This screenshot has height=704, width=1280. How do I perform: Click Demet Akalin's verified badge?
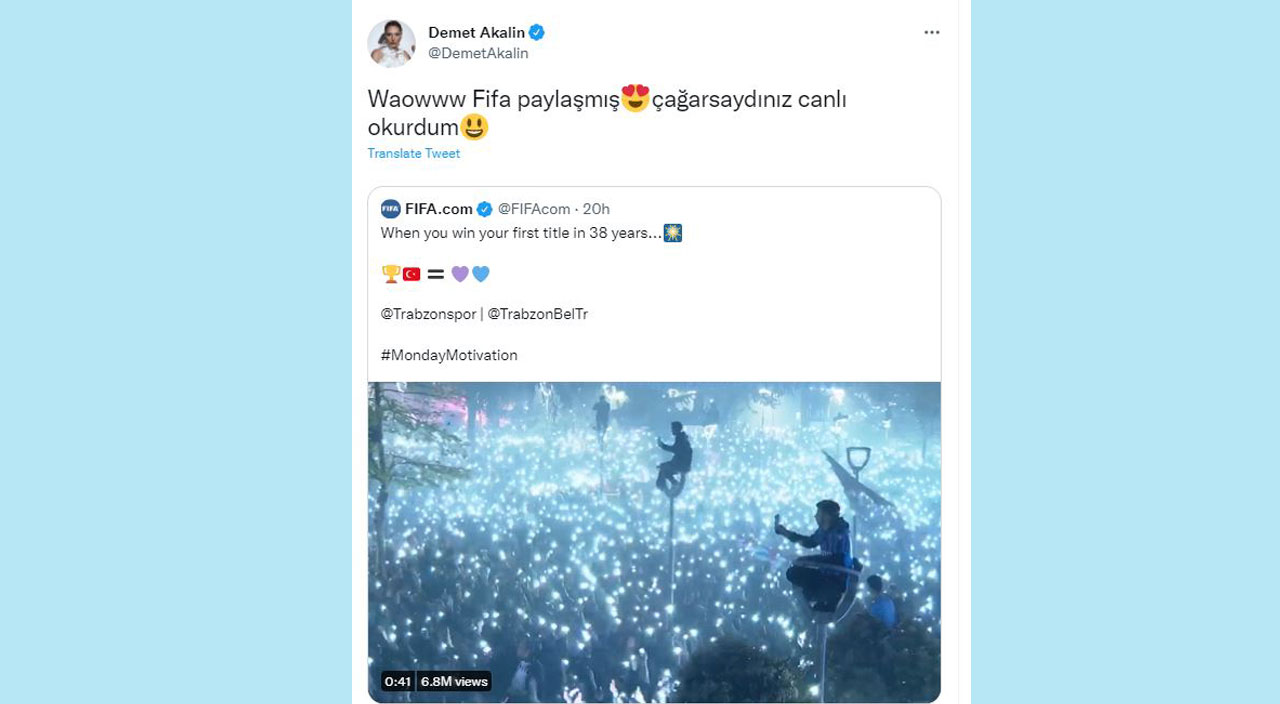(536, 32)
